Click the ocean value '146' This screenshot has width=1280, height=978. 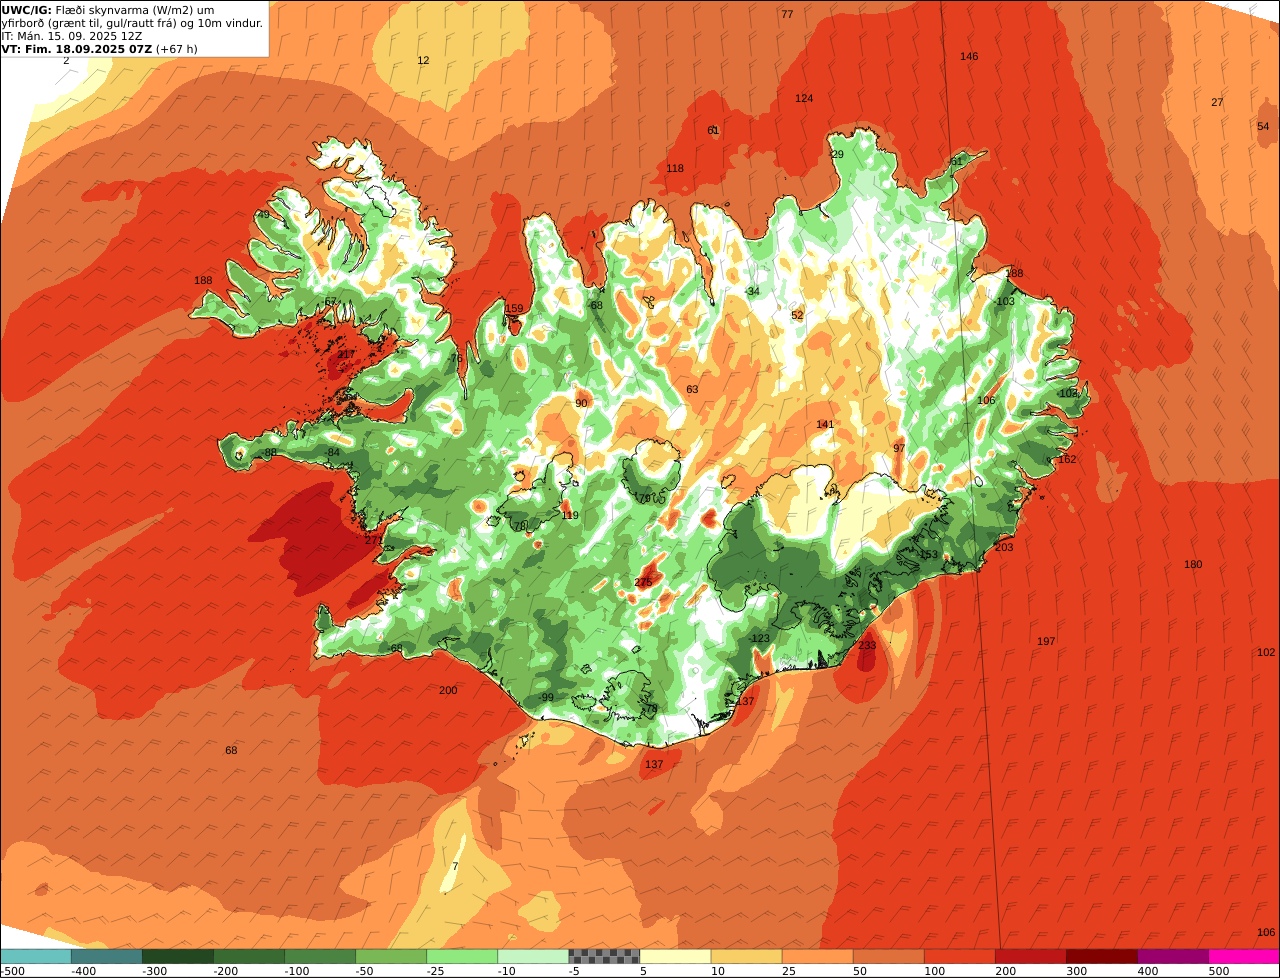tap(969, 56)
